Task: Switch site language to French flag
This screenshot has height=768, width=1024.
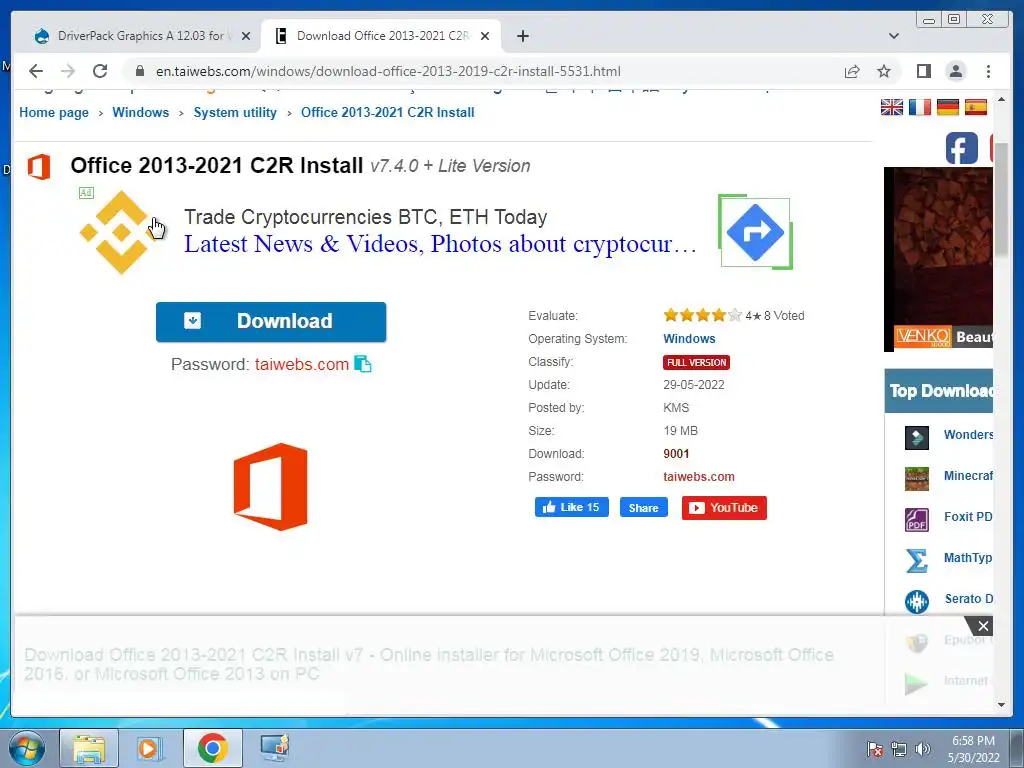Action: pyautogui.click(x=920, y=107)
